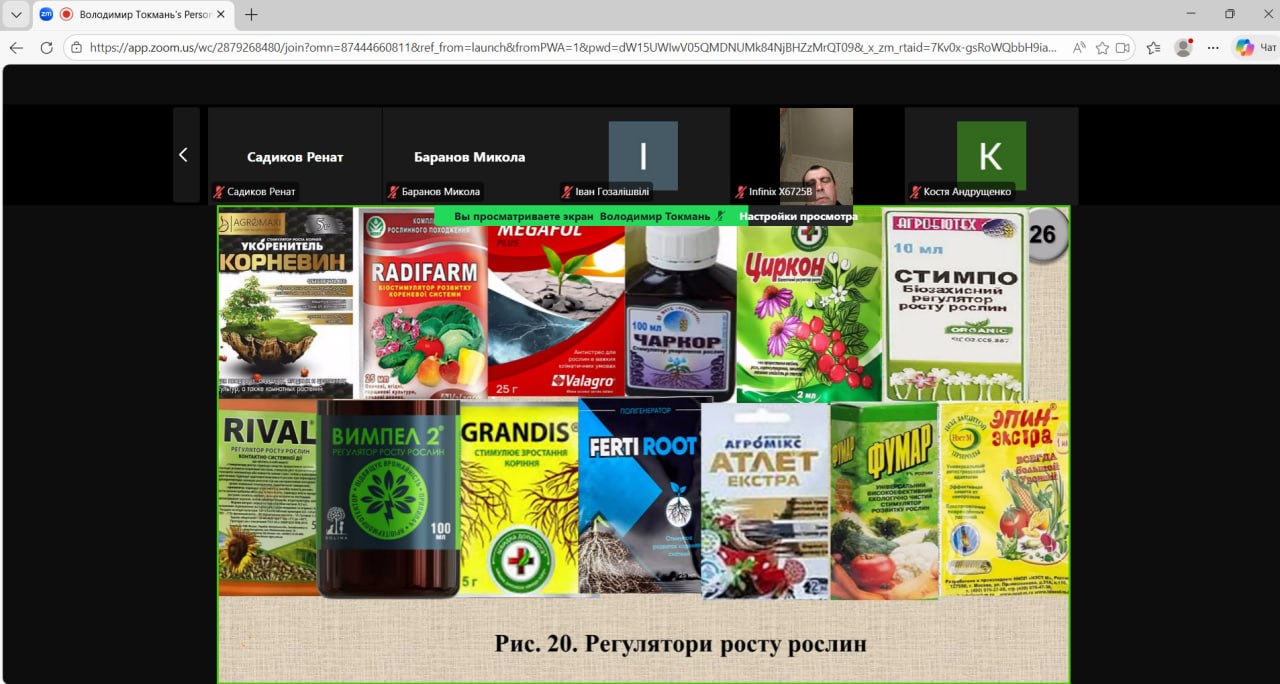Open the Настройки просмотра view options
Image resolution: width=1280 pixels, height=684 pixels.
click(x=797, y=216)
